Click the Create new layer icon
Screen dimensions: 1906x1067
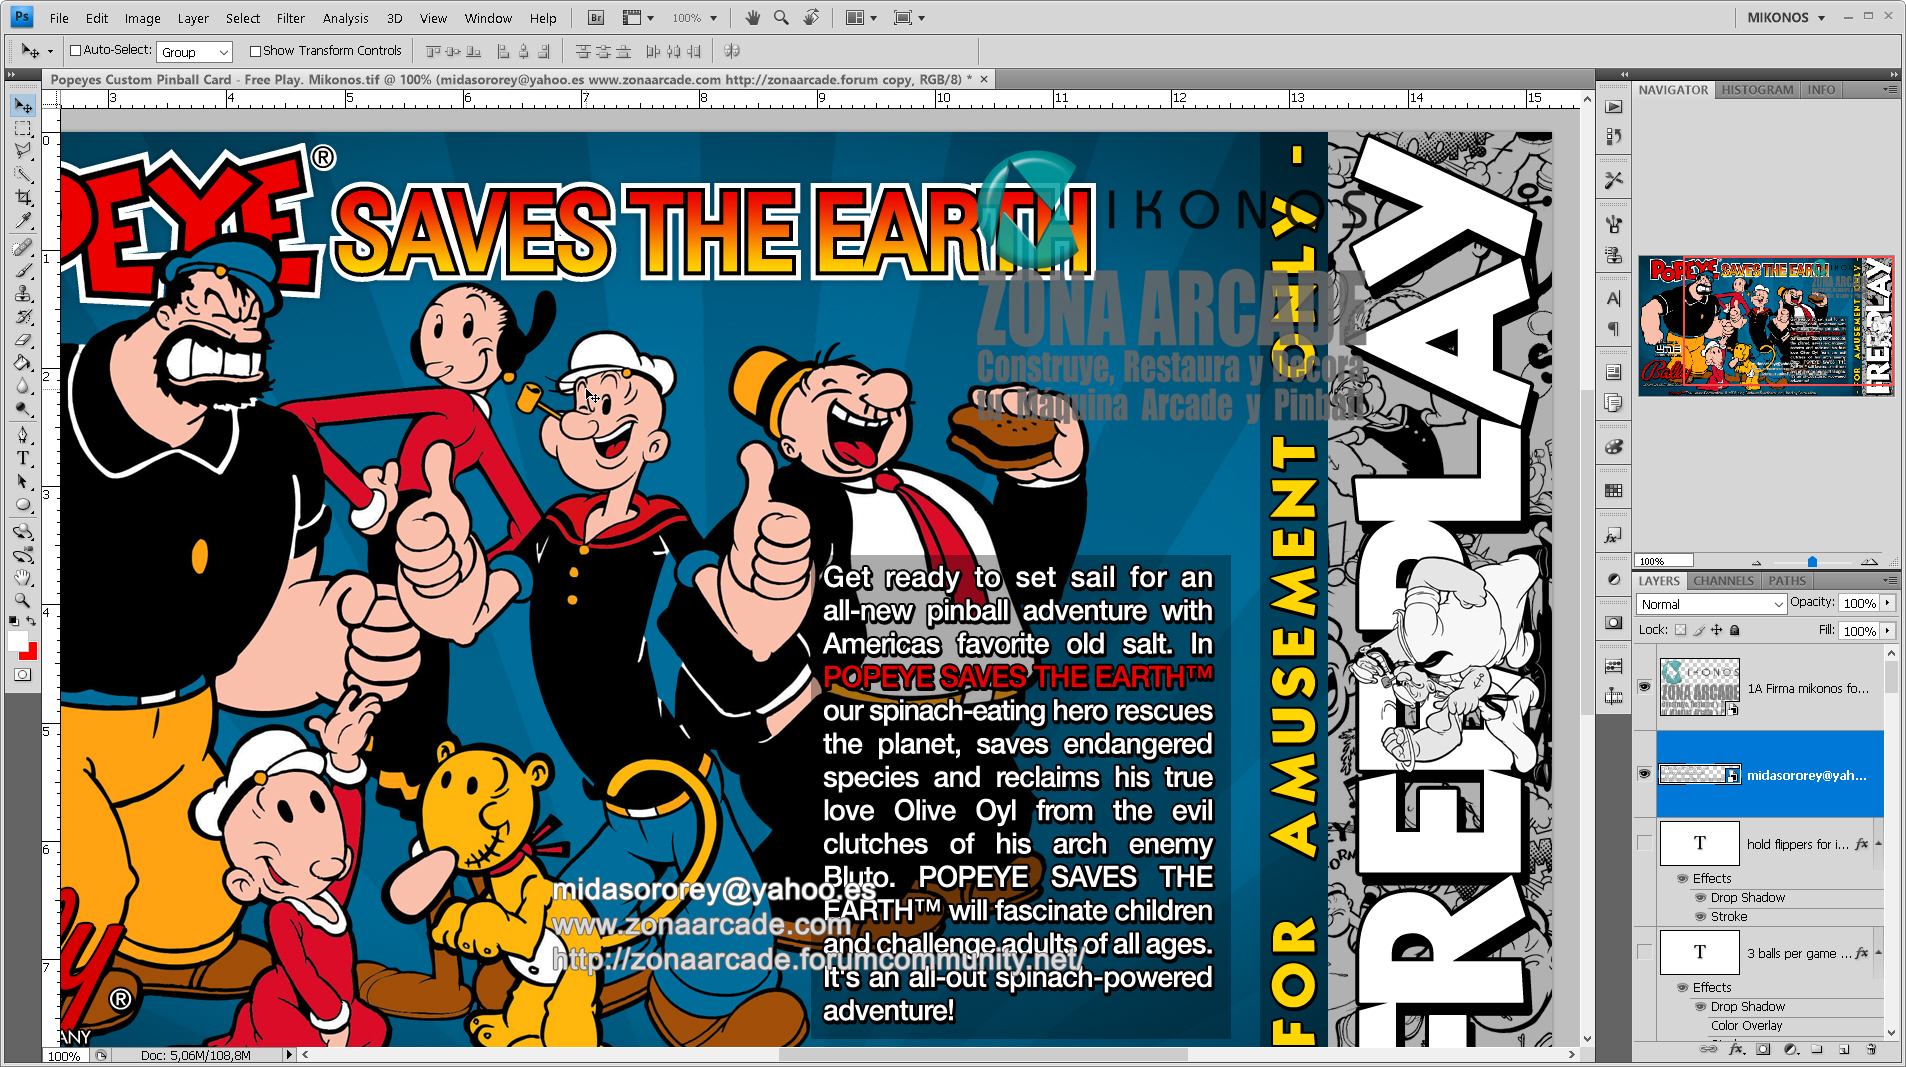[1842, 1049]
